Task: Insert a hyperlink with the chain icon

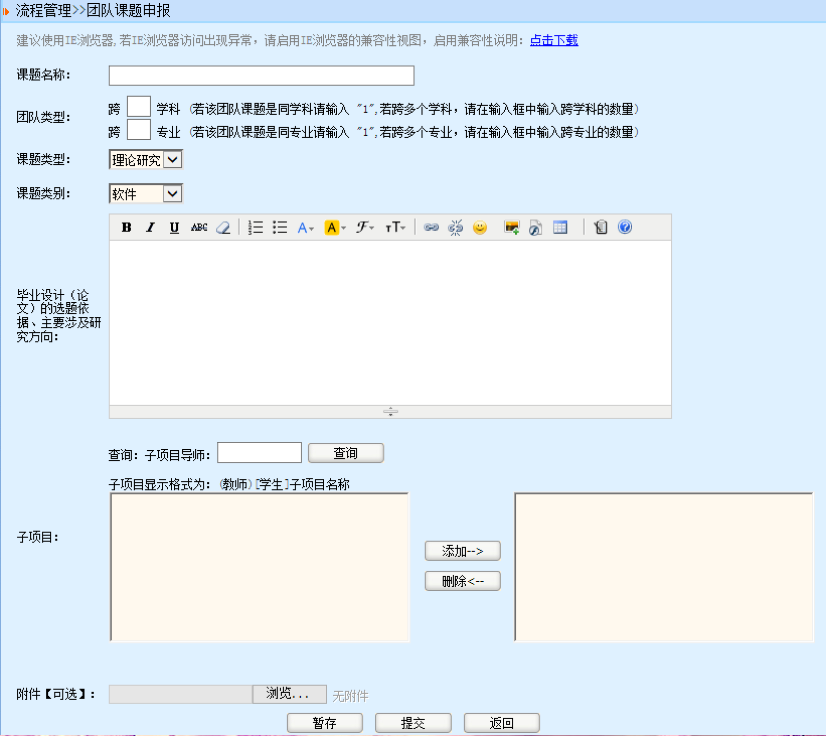Action: [x=431, y=227]
